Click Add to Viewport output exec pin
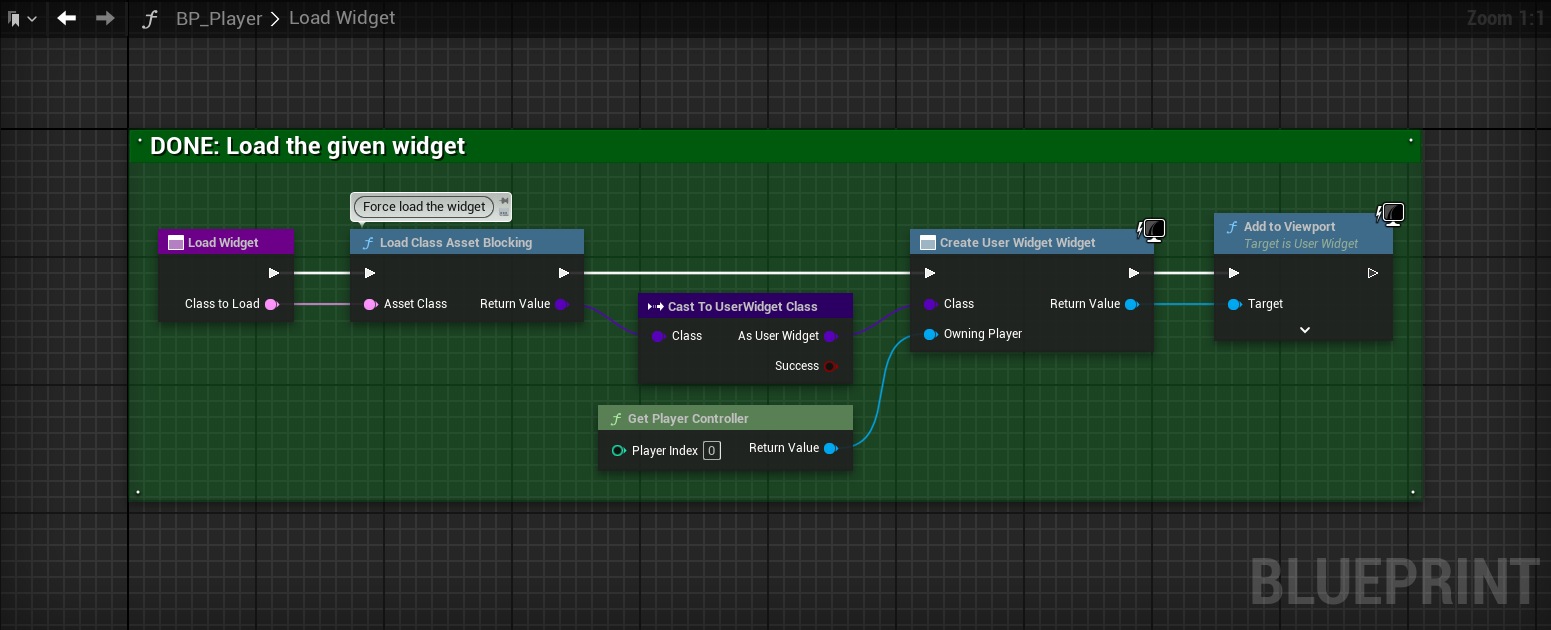This screenshot has height=630, width=1551. tap(1373, 273)
